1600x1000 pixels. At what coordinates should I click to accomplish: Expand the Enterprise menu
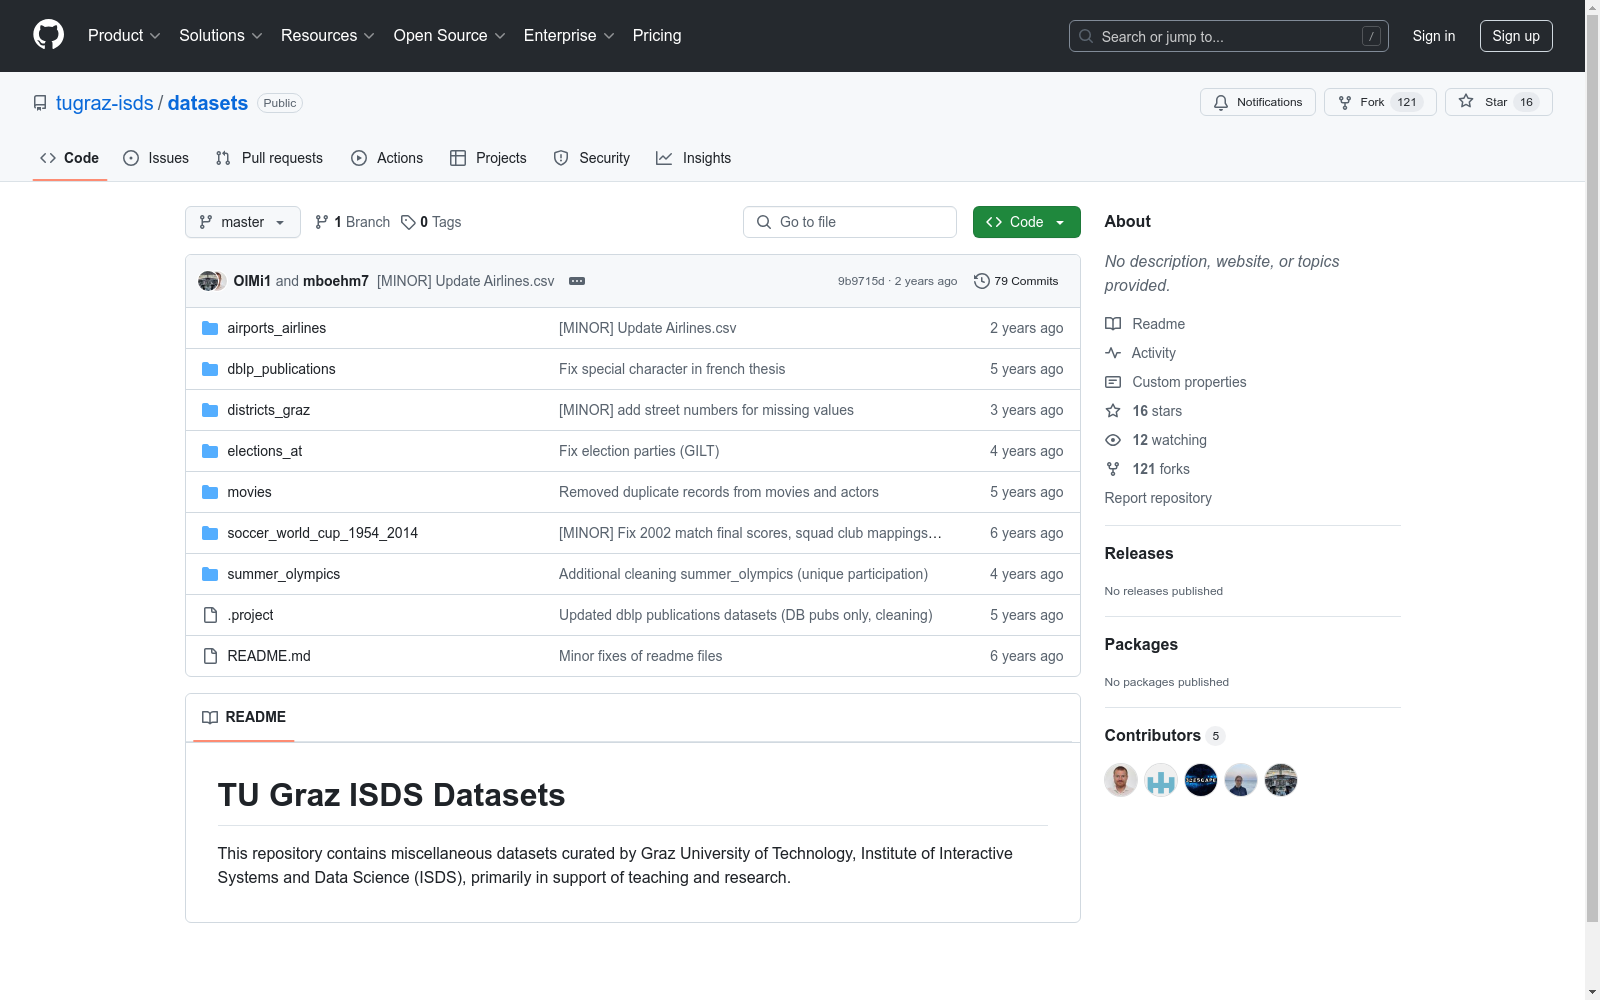click(569, 36)
